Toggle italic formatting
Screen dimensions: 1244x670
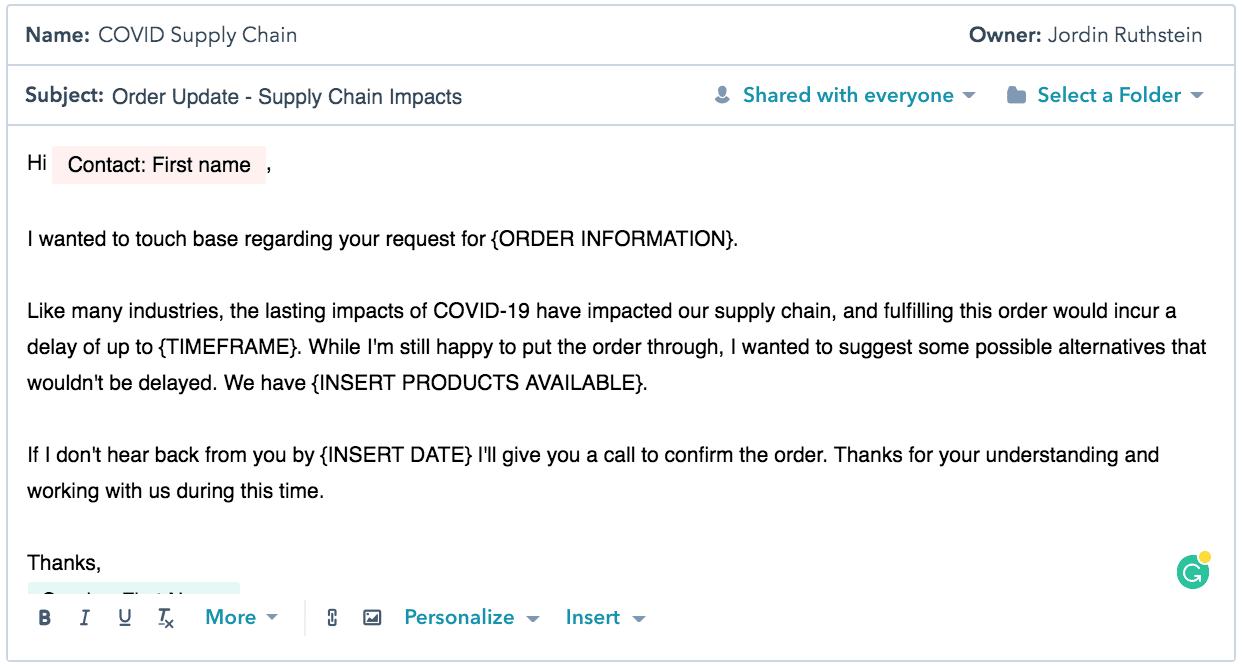[84, 617]
